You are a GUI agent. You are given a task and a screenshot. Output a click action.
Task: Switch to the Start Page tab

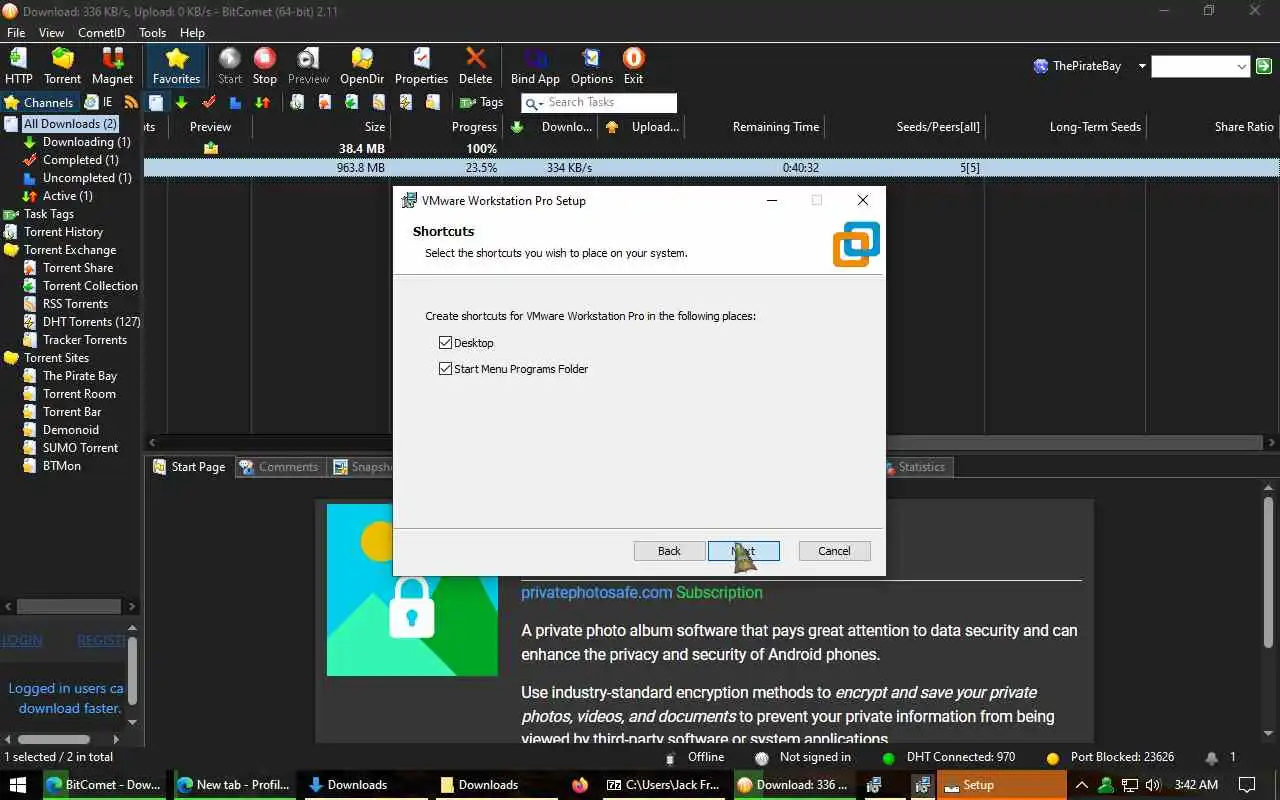coord(189,467)
